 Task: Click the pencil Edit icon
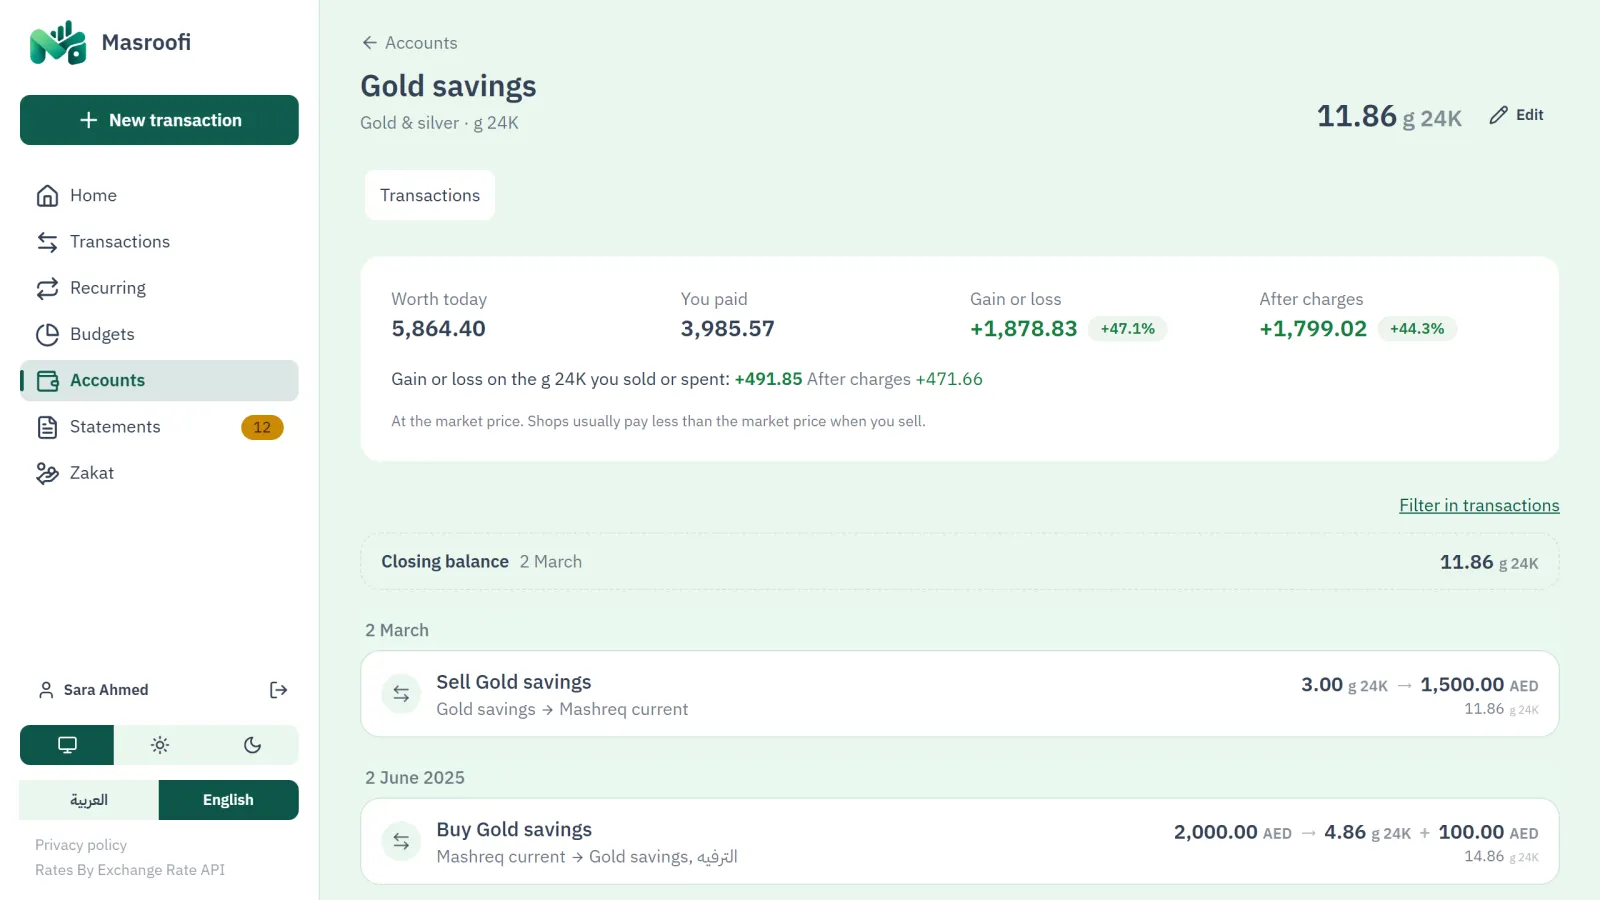[1498, 115]
